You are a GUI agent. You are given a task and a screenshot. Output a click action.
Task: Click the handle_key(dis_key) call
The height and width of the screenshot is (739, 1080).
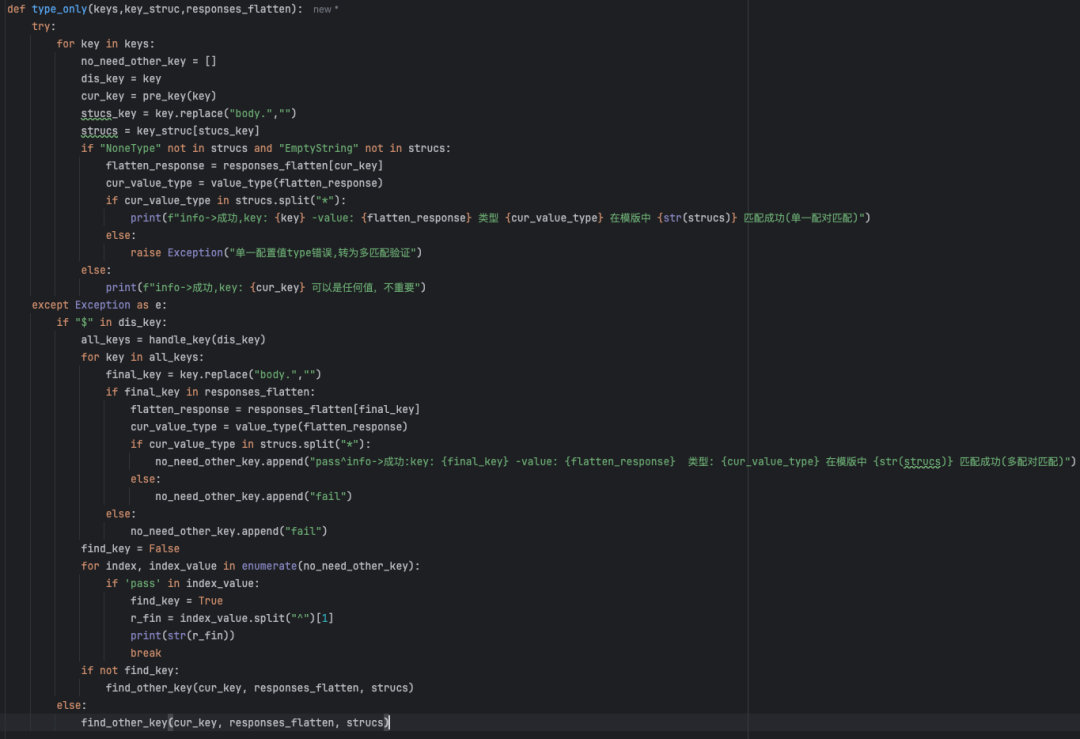(207, 340)
